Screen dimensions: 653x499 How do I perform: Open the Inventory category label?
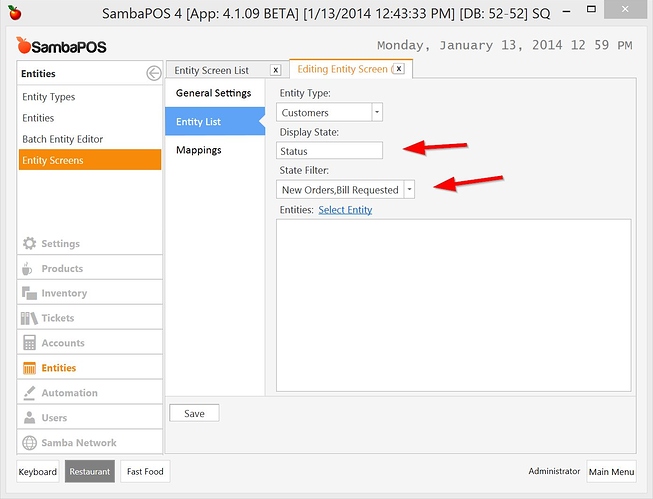point(64,293)
